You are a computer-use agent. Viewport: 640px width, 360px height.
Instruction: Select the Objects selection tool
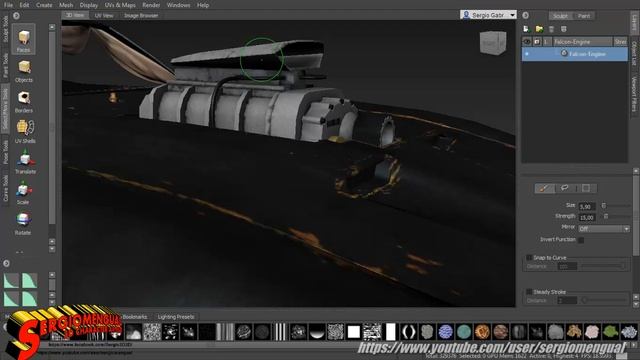24,71
